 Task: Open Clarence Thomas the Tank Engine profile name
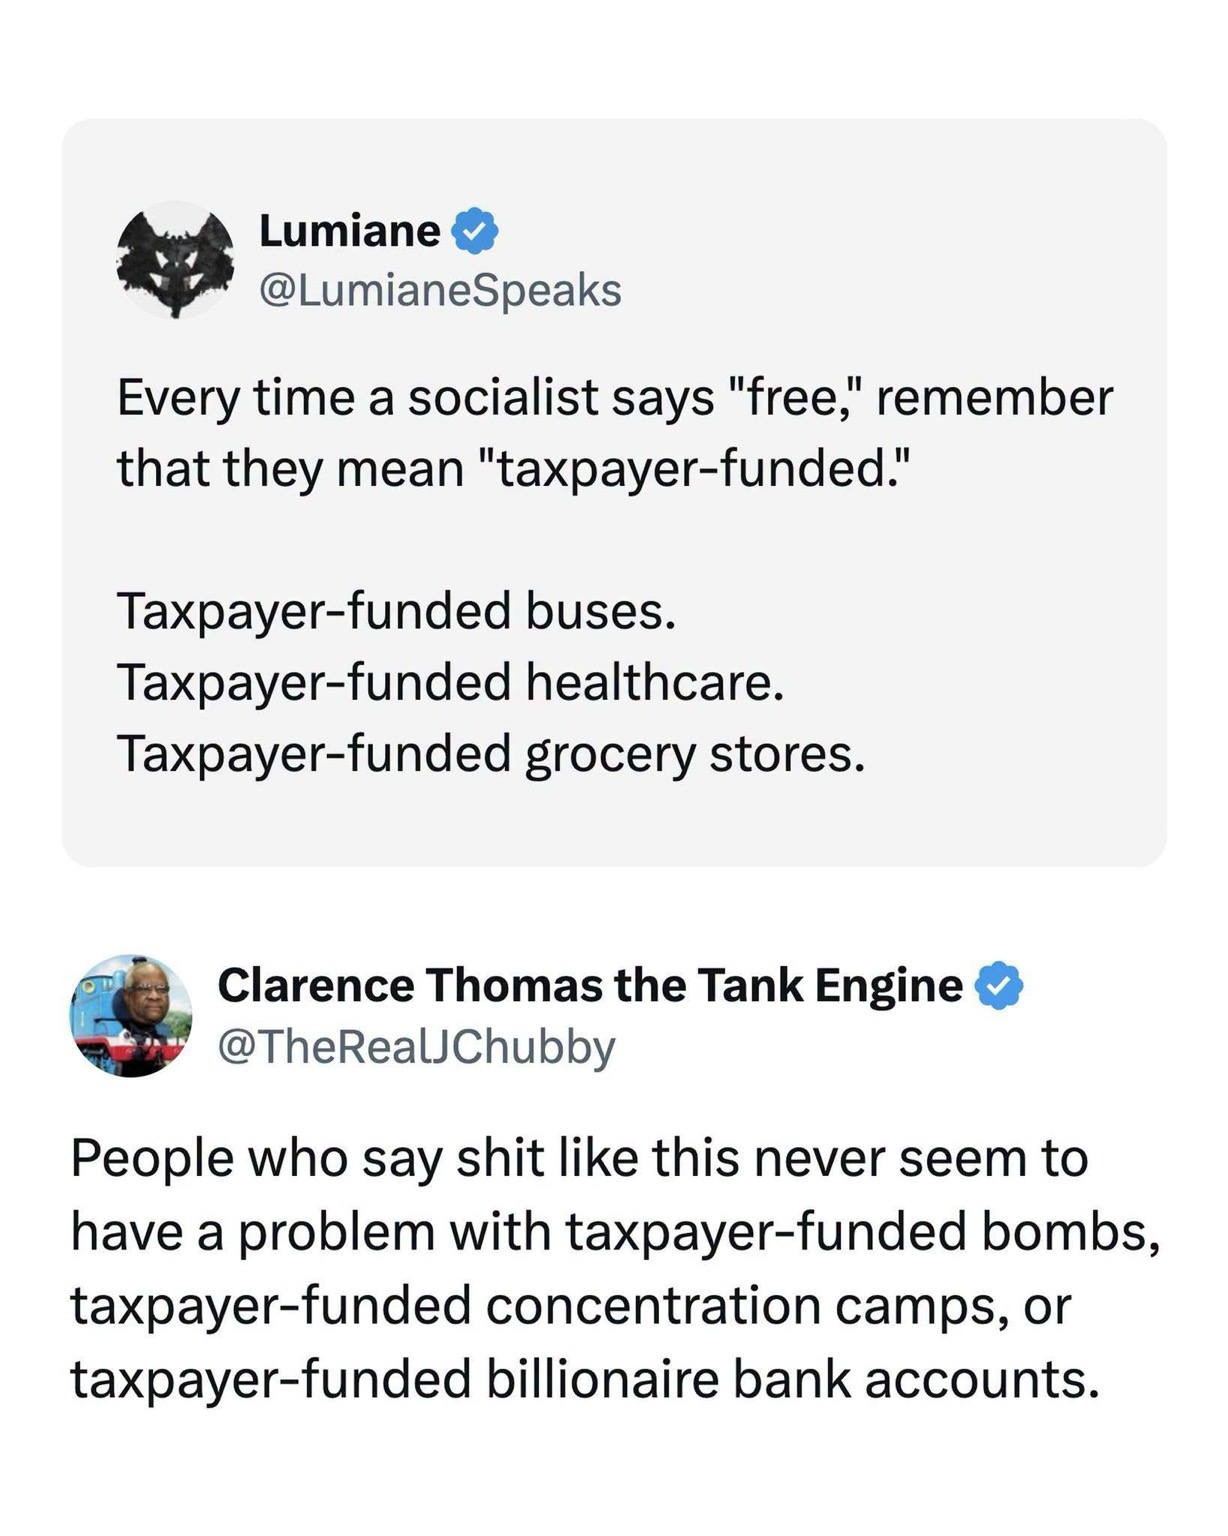pos(590,985)
